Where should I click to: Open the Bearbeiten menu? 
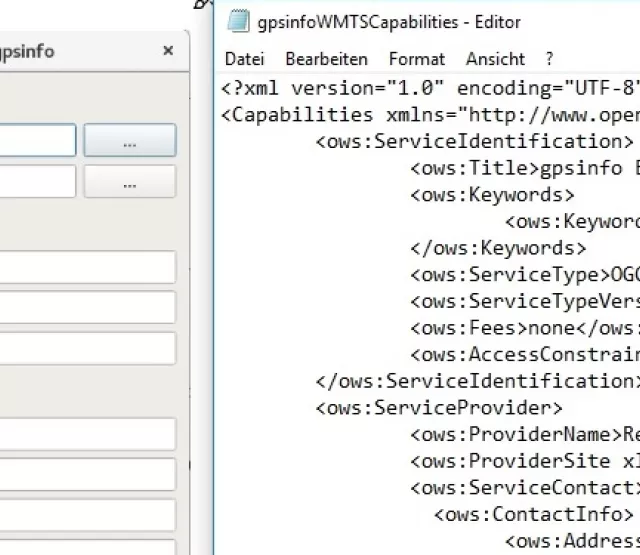coord(326,59)
